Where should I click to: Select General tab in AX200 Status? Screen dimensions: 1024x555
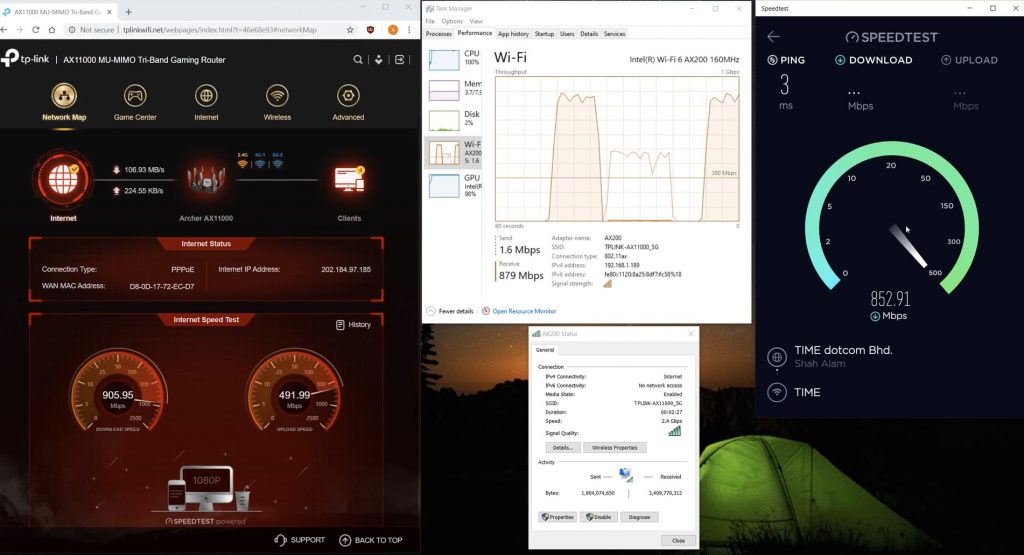pos(545,350)
